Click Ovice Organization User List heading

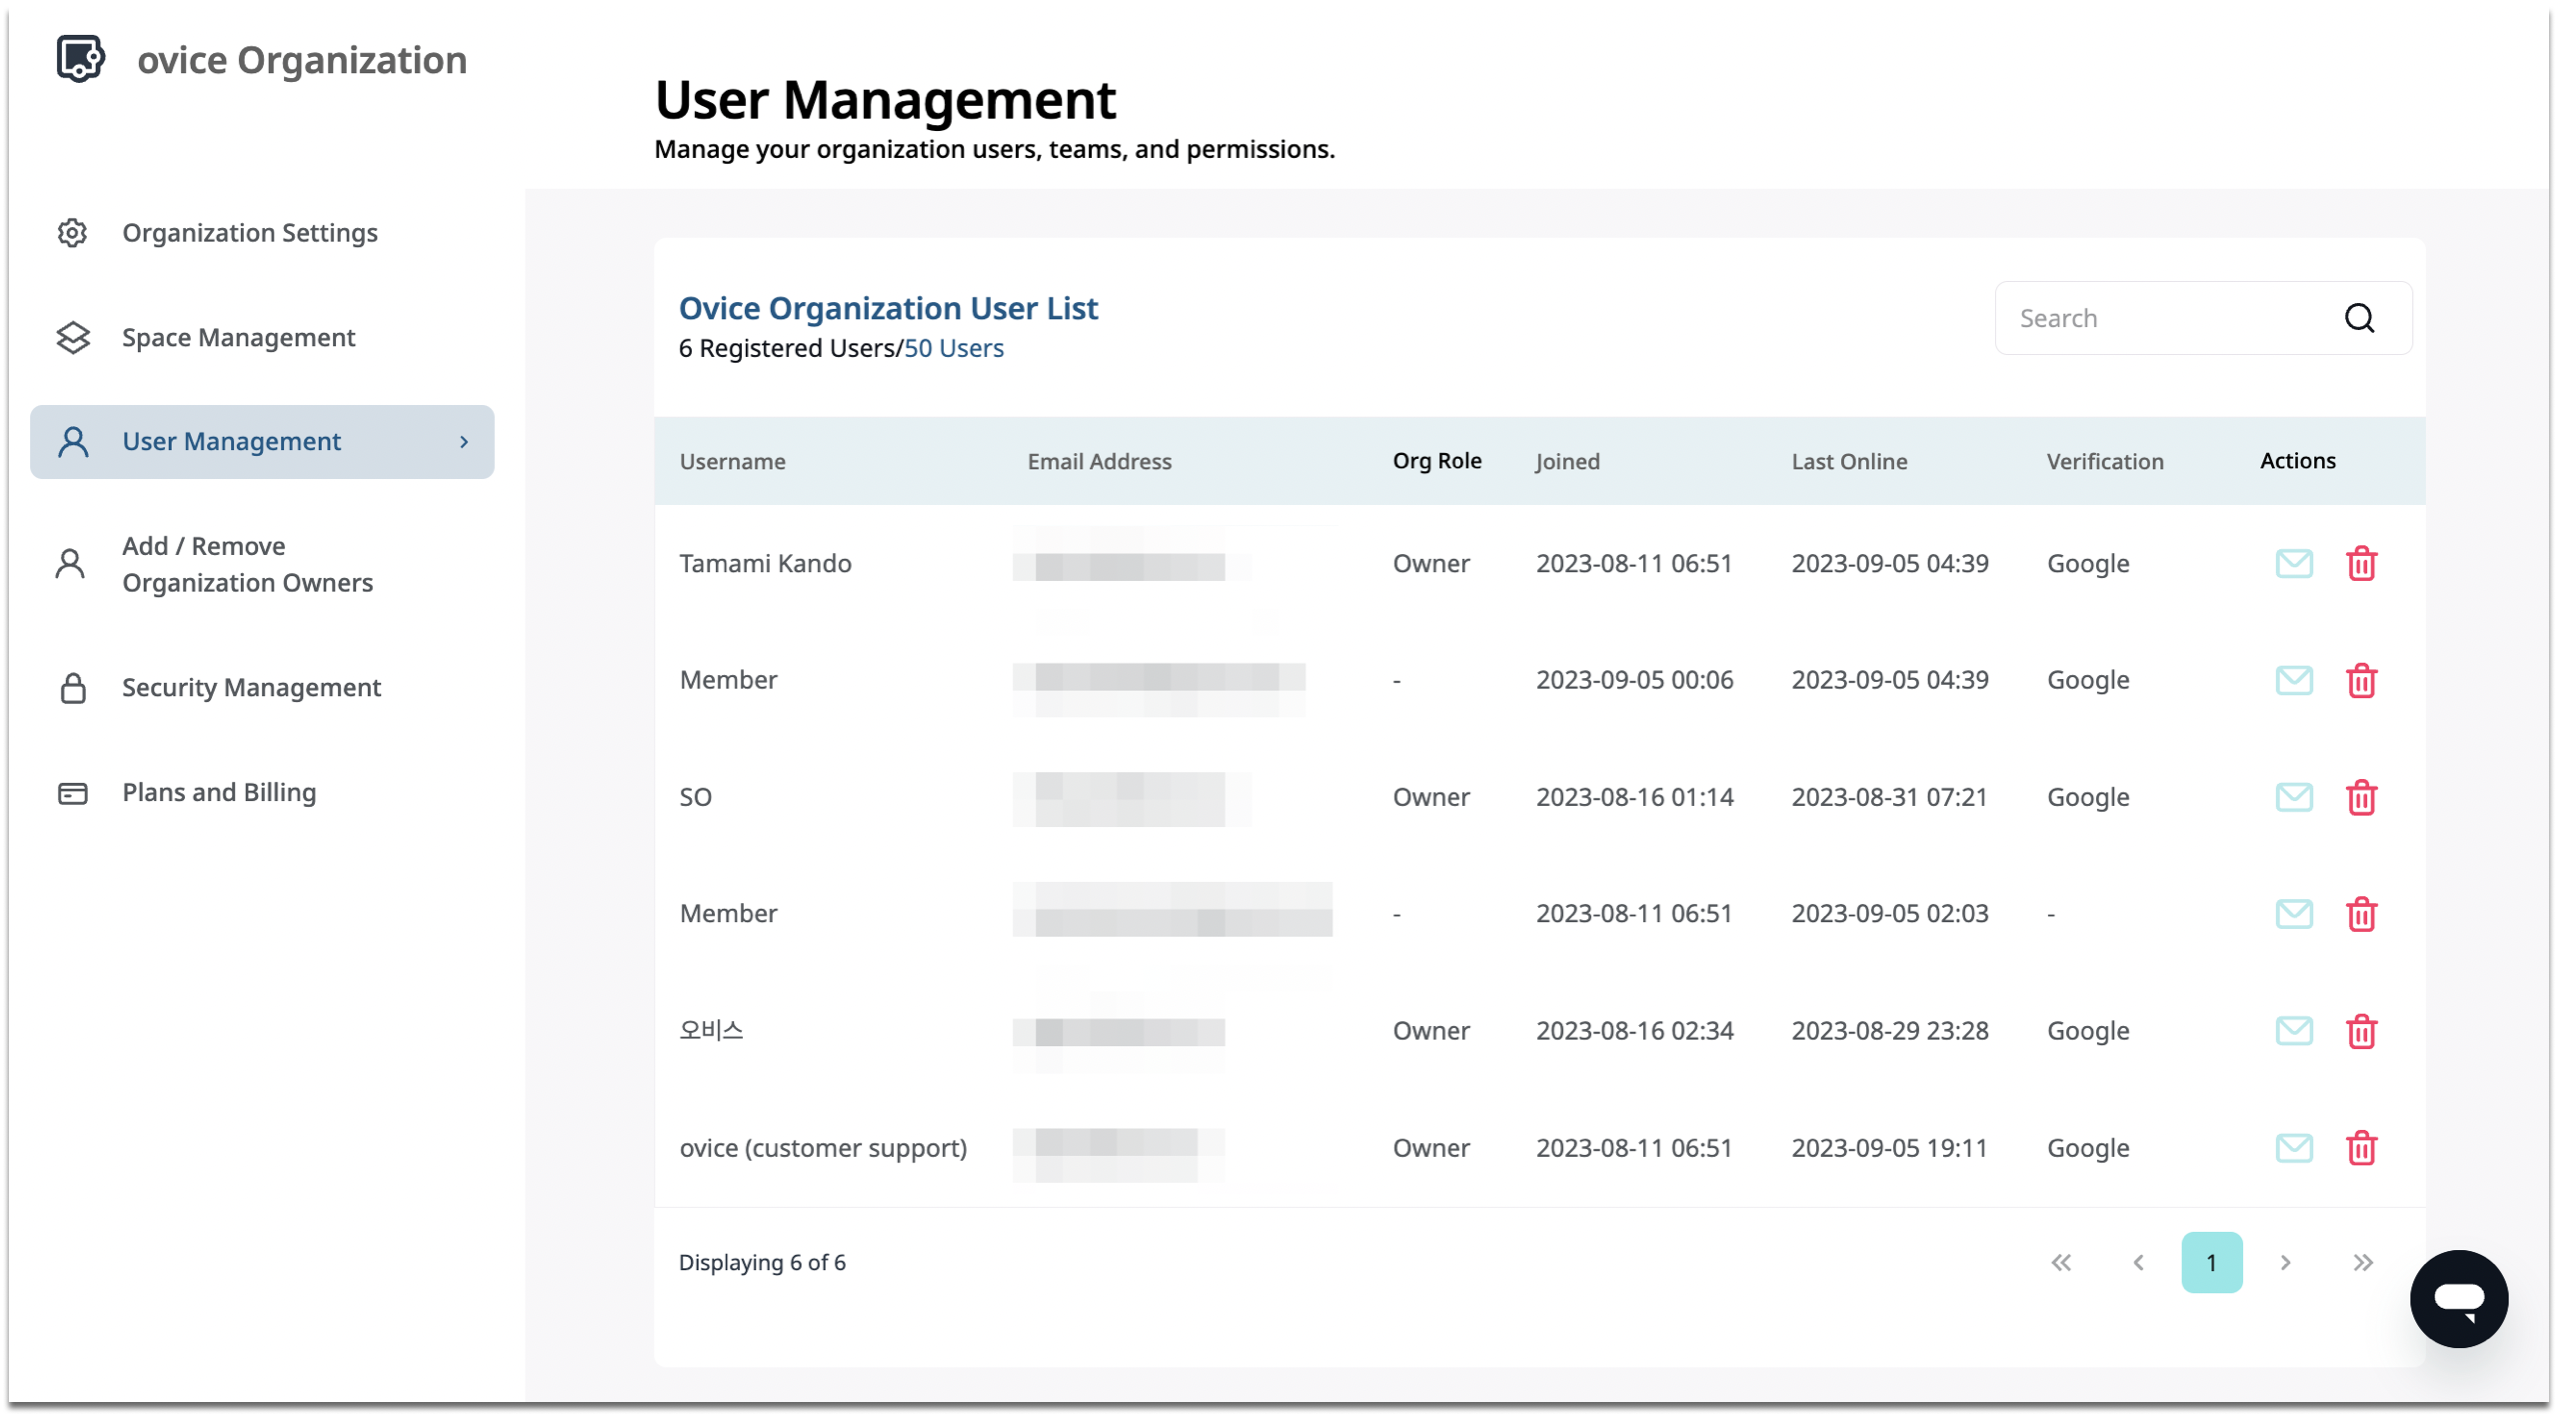[888, 308]
